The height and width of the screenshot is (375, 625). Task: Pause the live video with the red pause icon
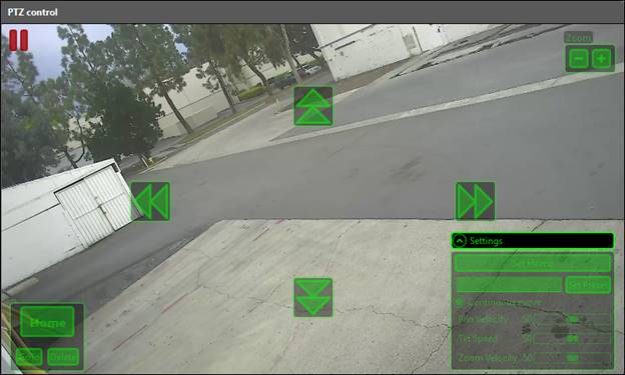tap(19, 40)
